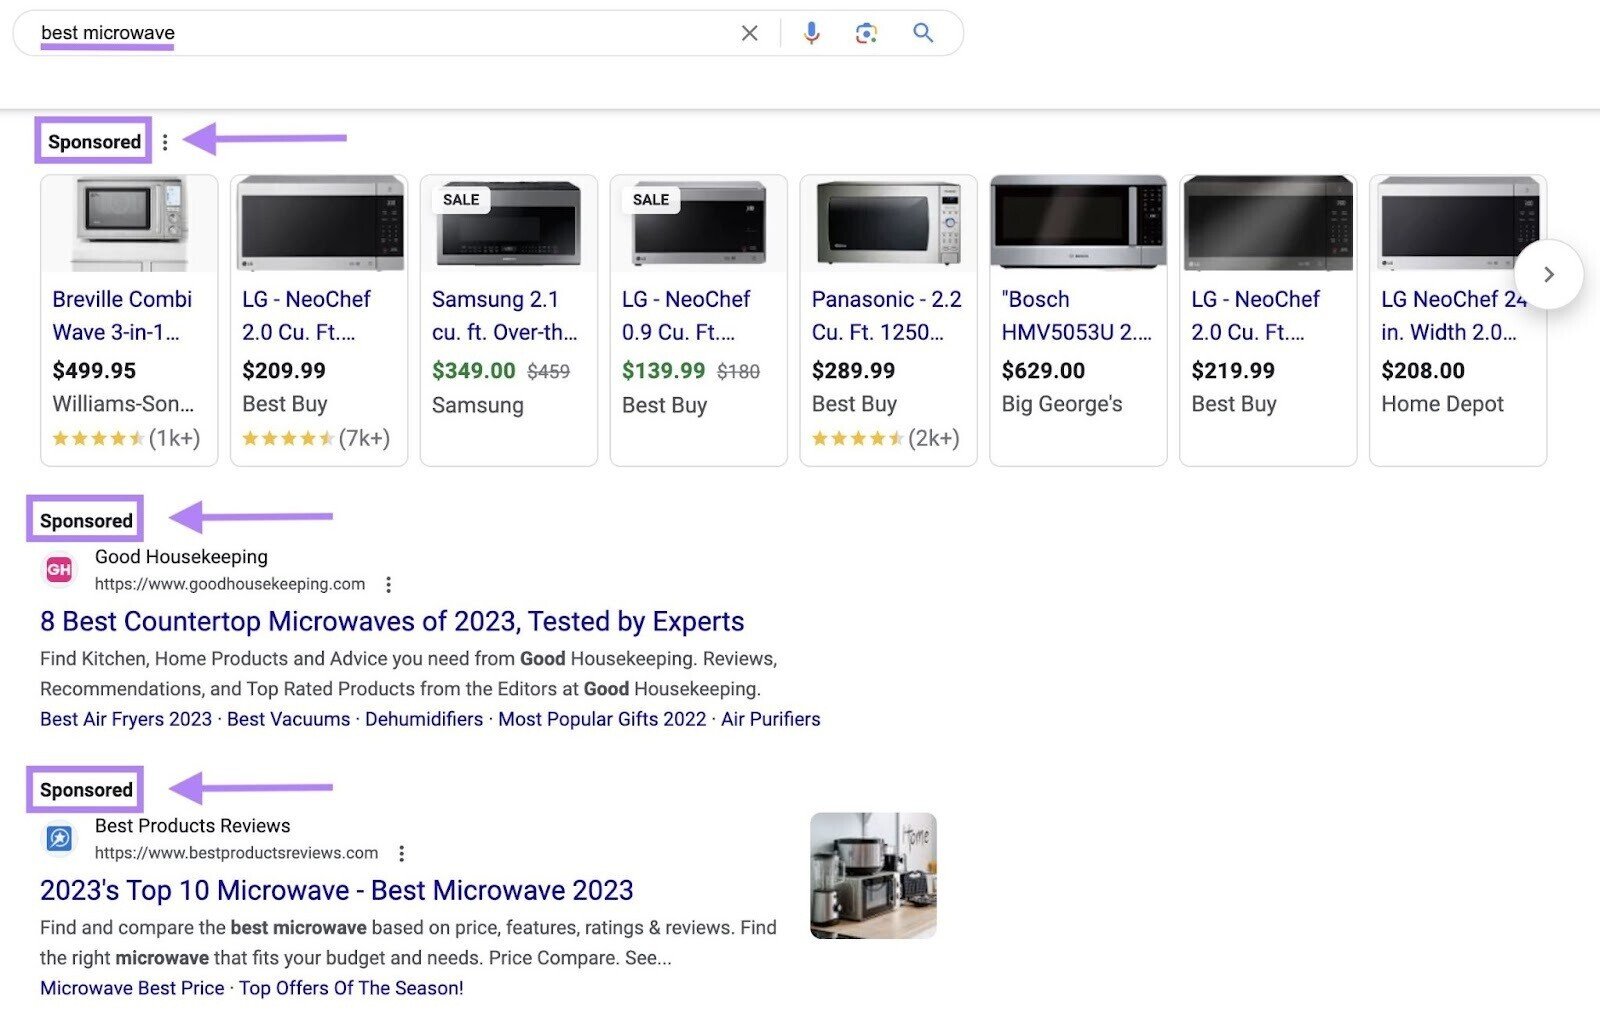Click the Best Products Reviews site favicon

pos(58,838)
